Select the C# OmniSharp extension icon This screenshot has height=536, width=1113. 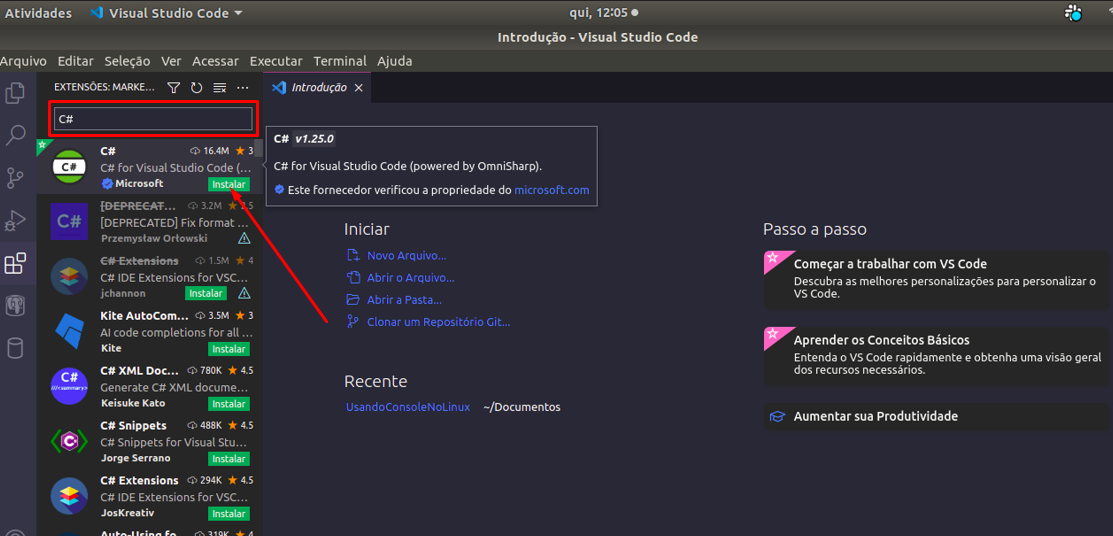(x=69, y=168)
